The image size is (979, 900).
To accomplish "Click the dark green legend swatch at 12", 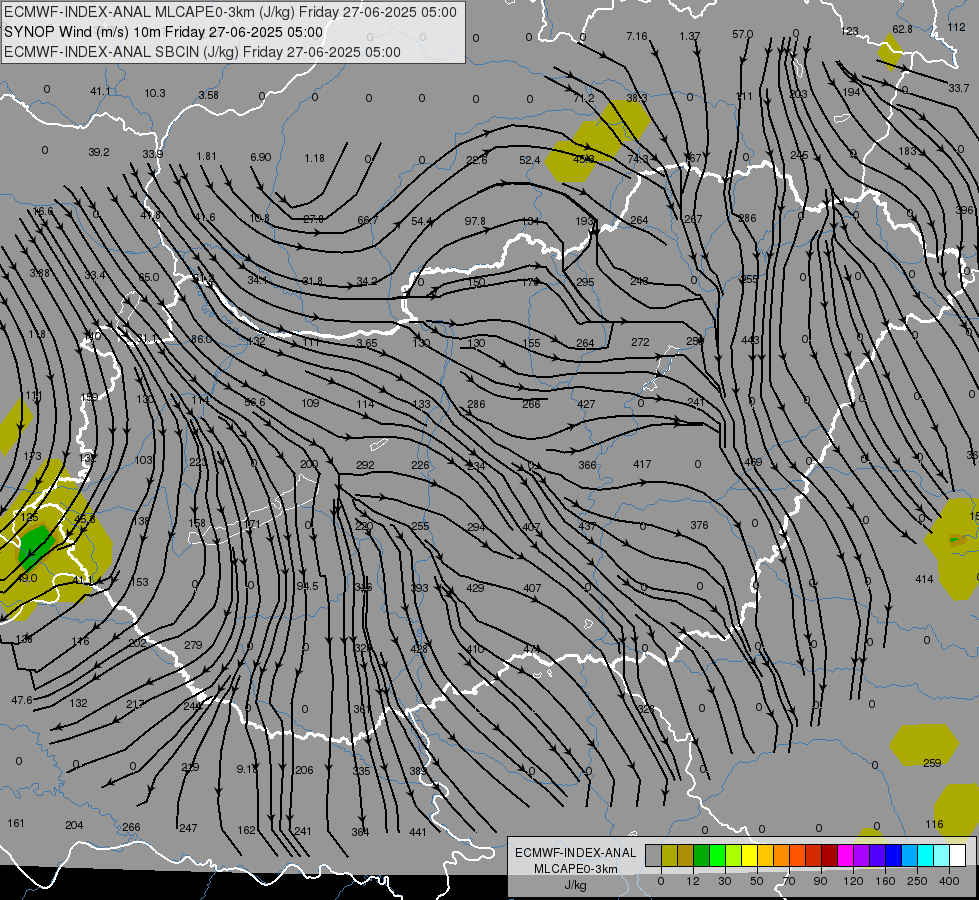I will 701,856.
